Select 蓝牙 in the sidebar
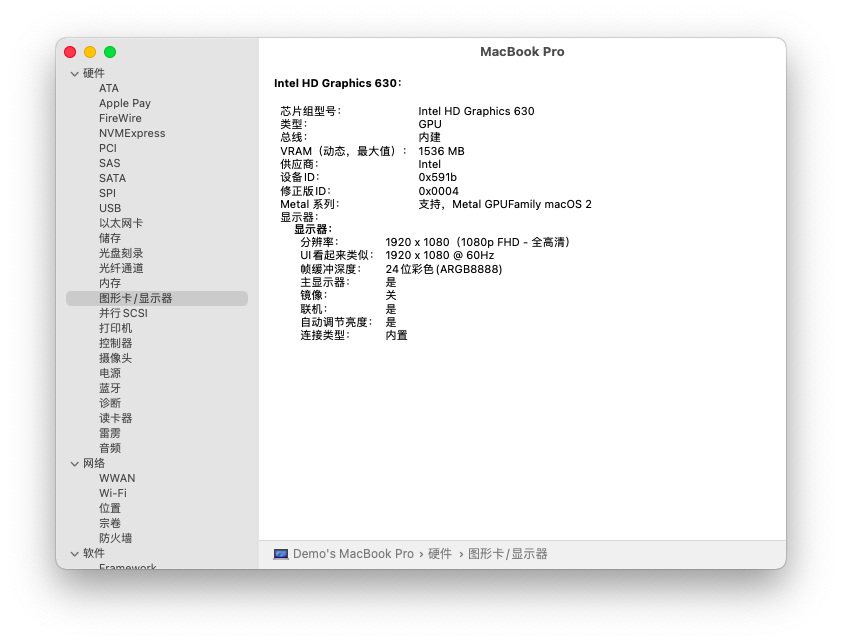Image resolution: width=842 pixels, height=643 pixels. click(110, 388)
